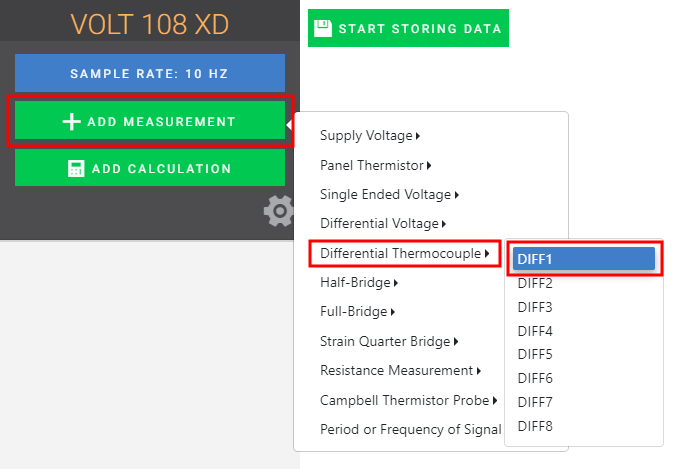Click the settings gear icon
Screen dimensions: 684x469
(279, 210)
